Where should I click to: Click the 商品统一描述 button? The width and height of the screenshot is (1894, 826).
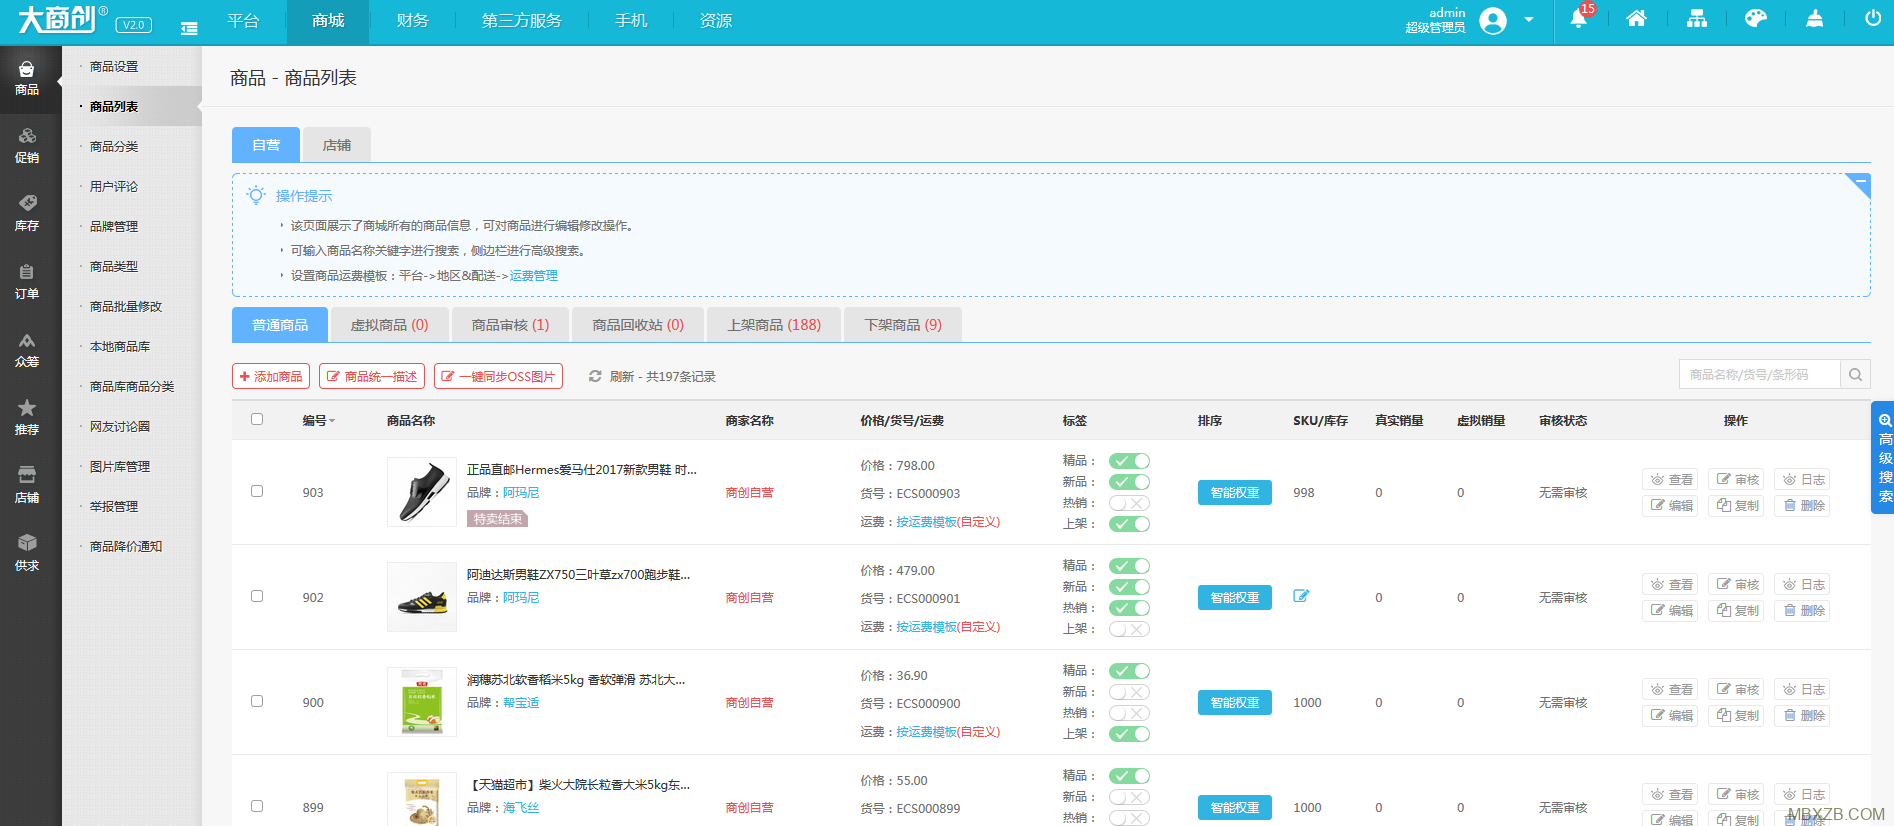pyautogui.click(x=372, y=376)
